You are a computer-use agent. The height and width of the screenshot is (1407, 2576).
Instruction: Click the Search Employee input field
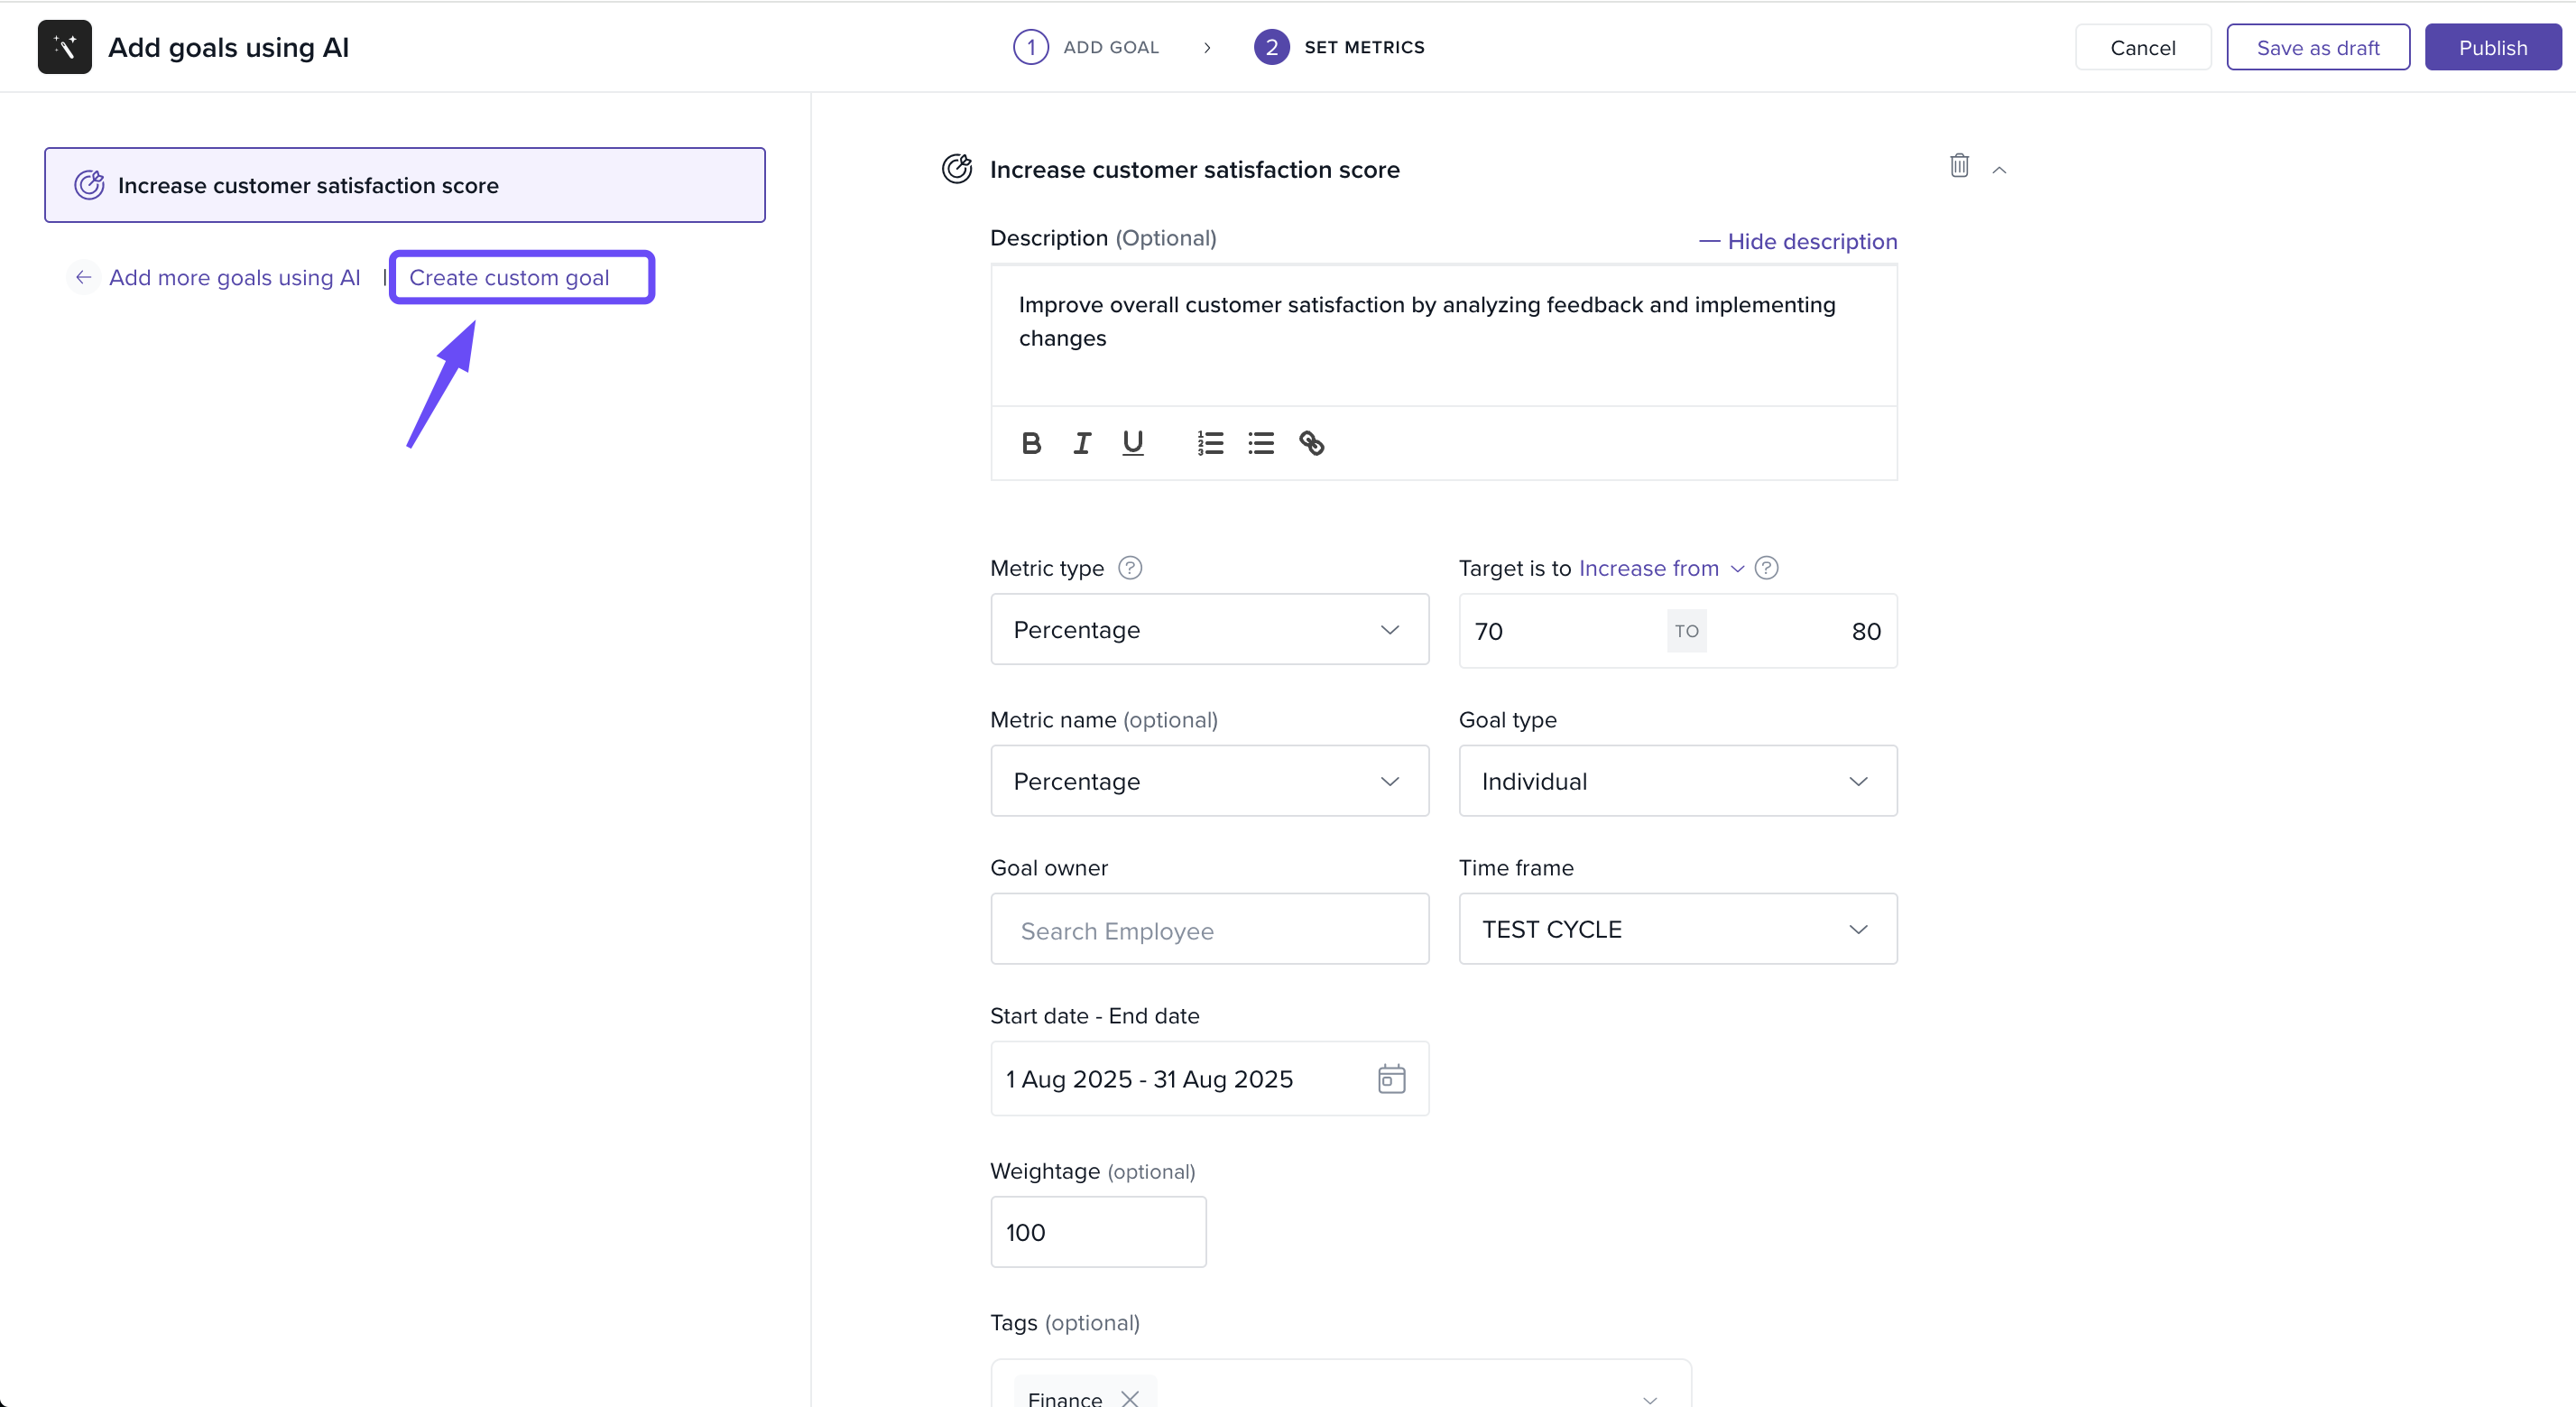pyautogui.click(x=1209, y=930)
